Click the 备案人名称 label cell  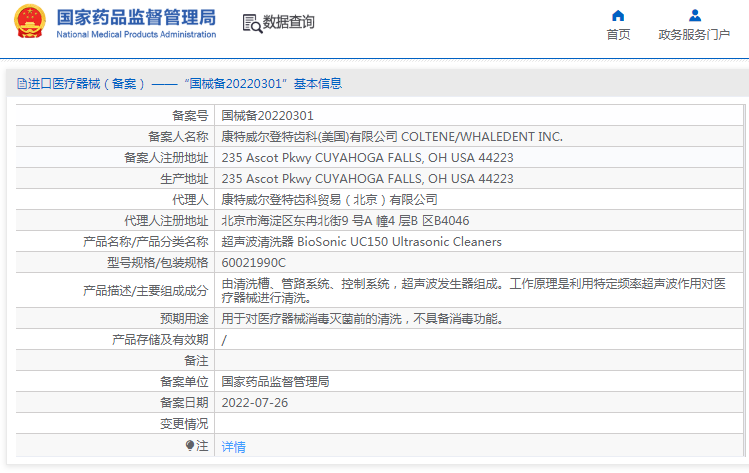pyautogui.click(x=178, y=137)
